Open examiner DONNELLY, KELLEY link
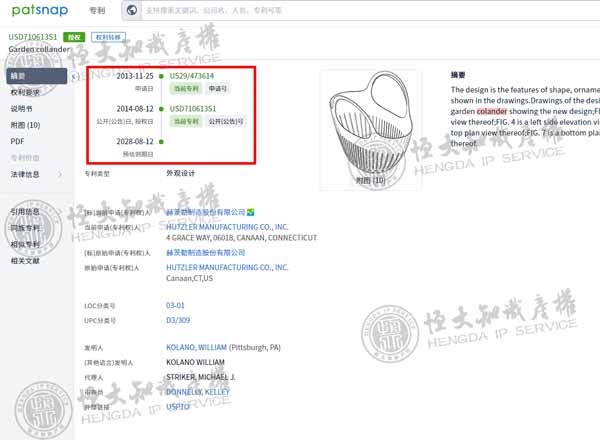Screen dimensions: 600x440 tap(198, 392)
